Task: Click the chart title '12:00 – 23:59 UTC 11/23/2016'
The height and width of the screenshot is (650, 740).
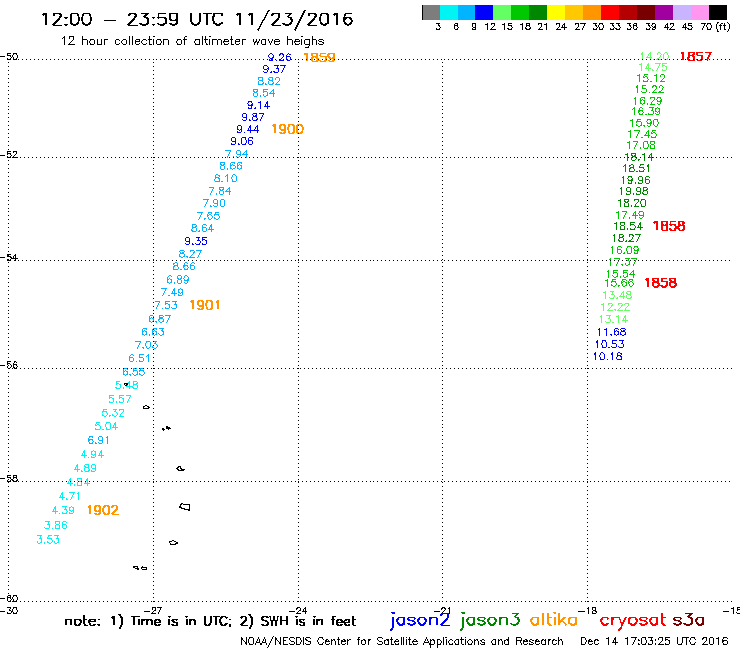Action: click(197, 19)
